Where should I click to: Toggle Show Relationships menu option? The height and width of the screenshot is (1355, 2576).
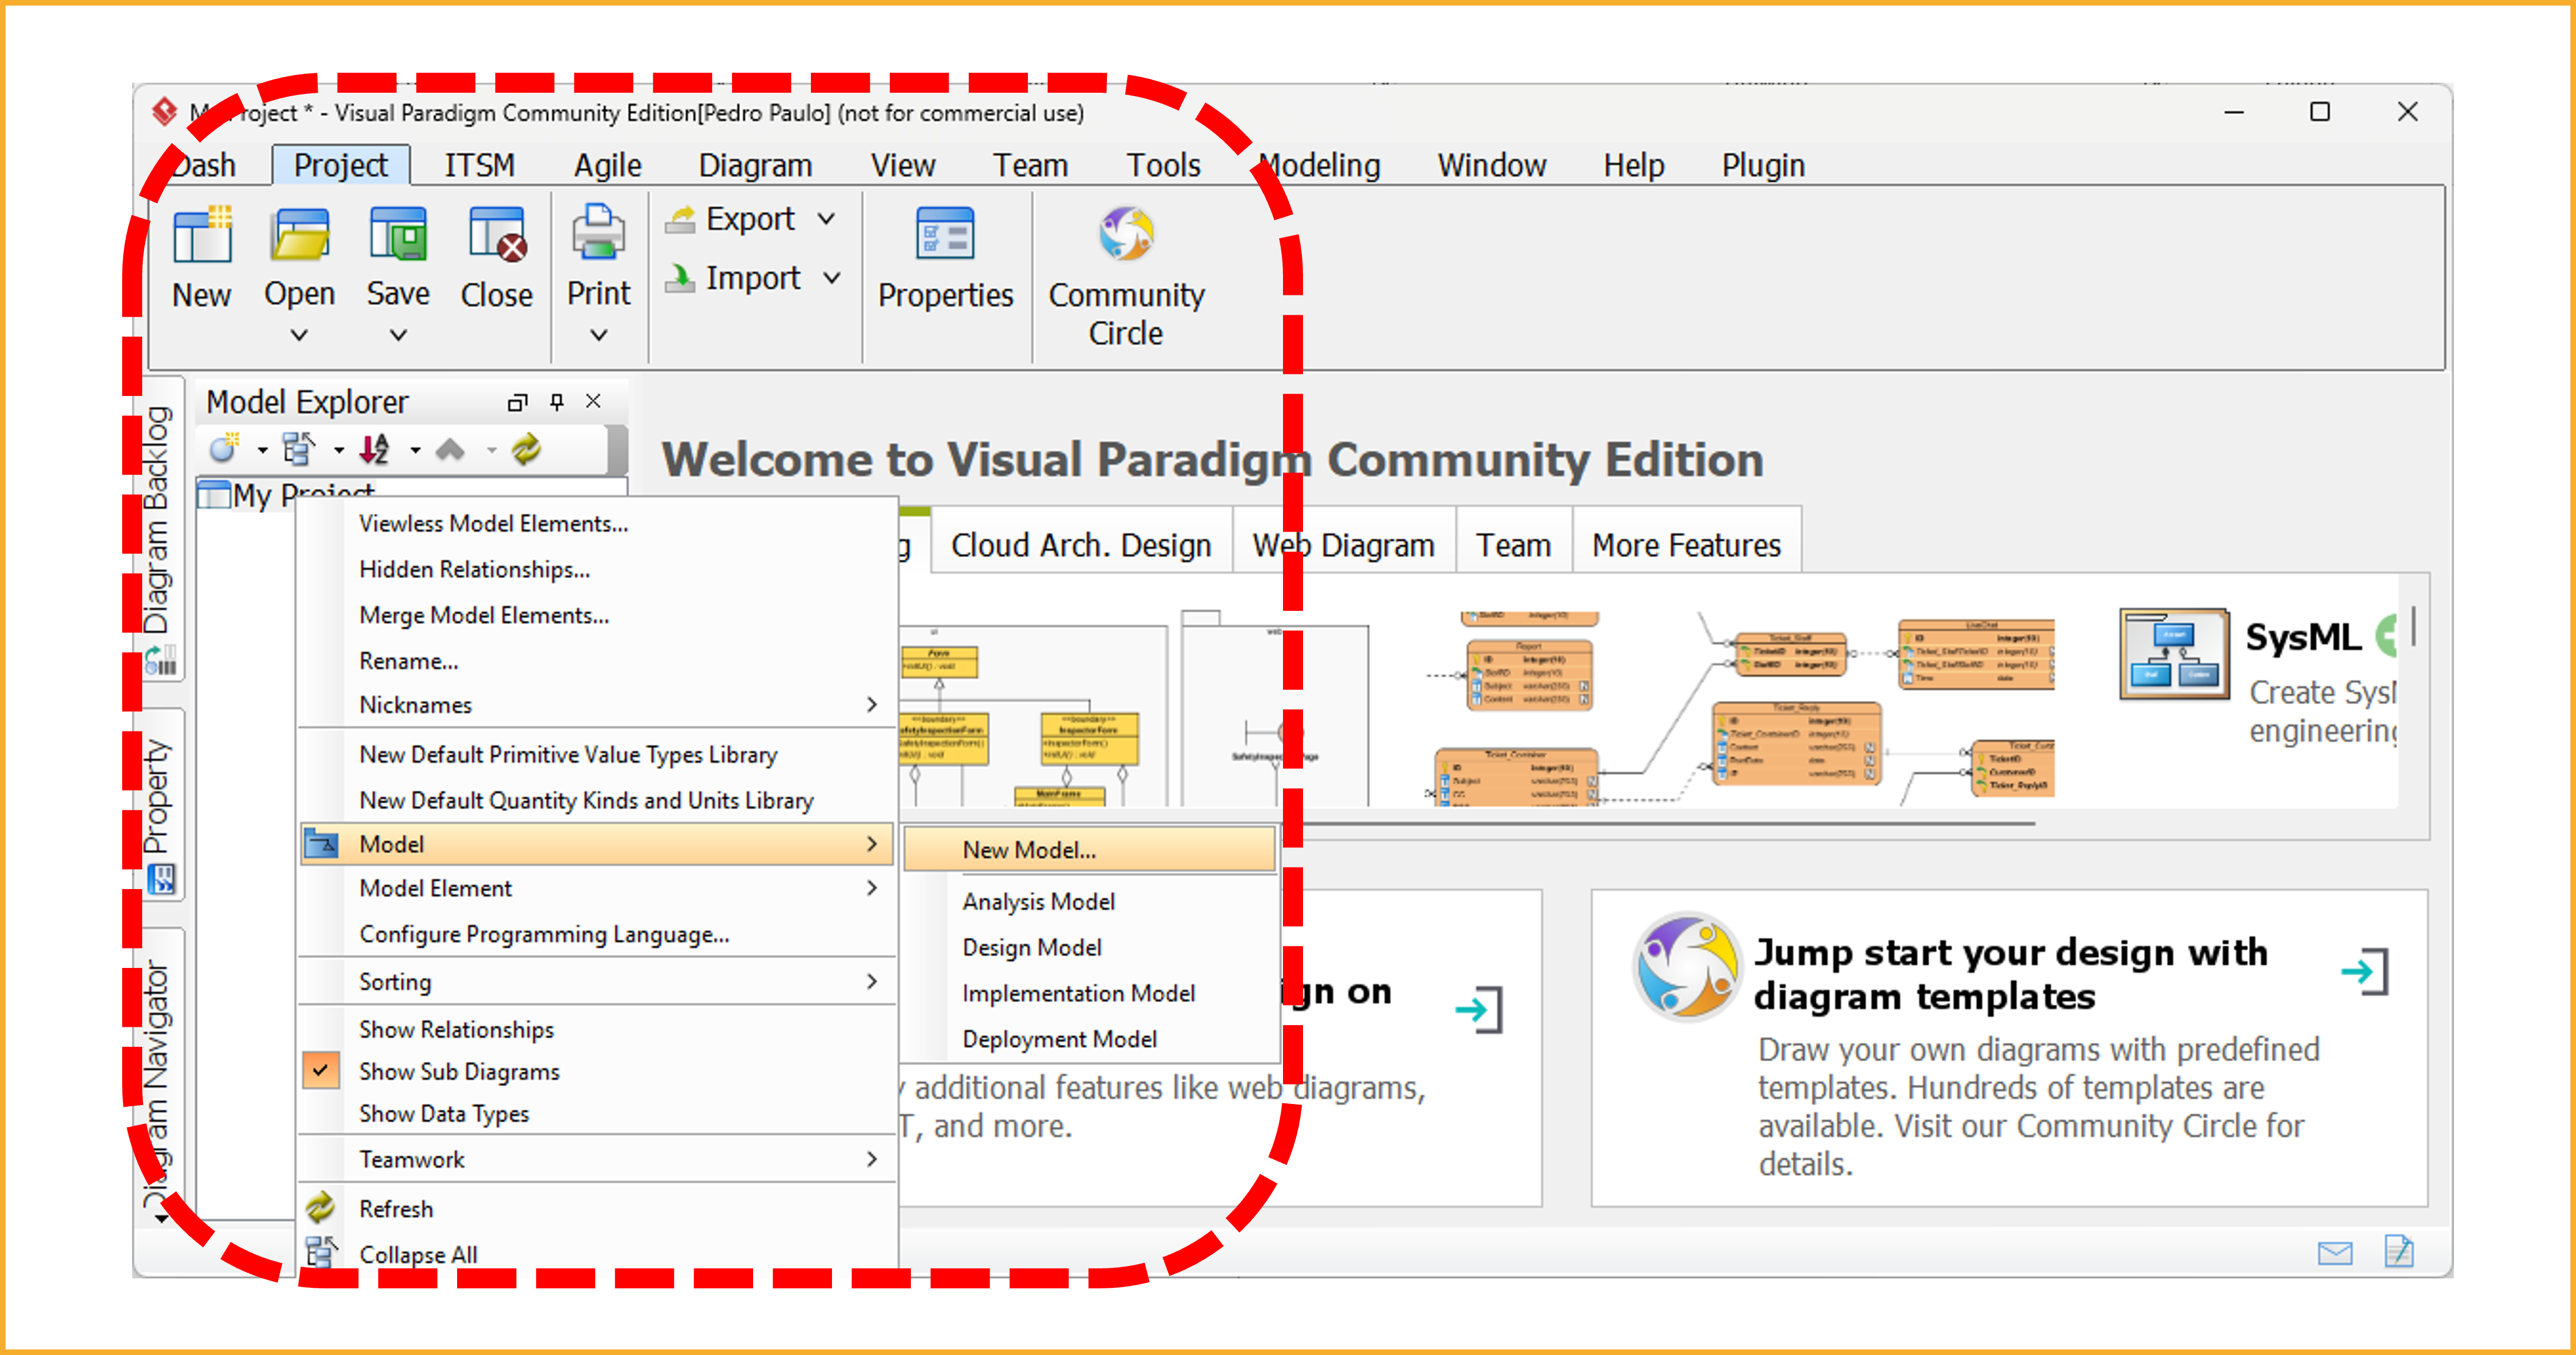pos(456,1029)
